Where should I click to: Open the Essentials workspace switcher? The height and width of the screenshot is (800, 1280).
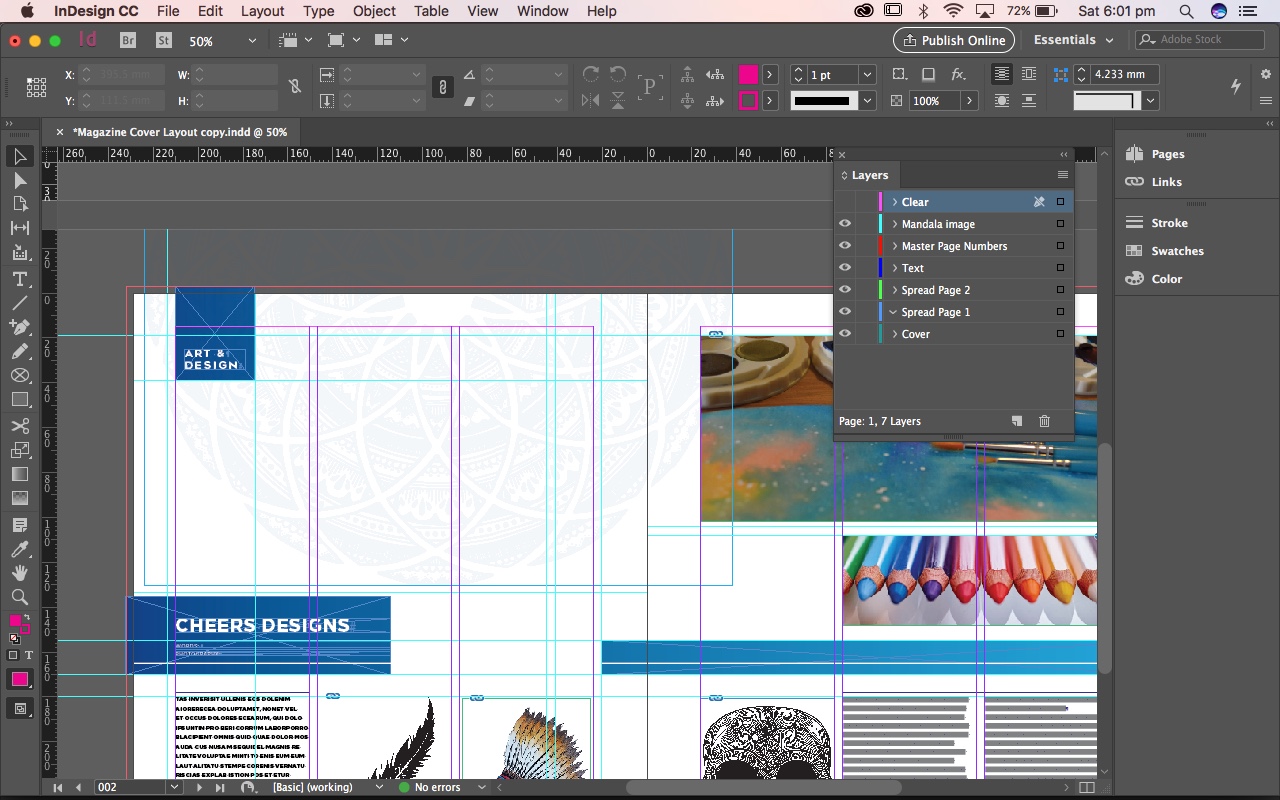pyautogui.click(x=1072, y=40)
